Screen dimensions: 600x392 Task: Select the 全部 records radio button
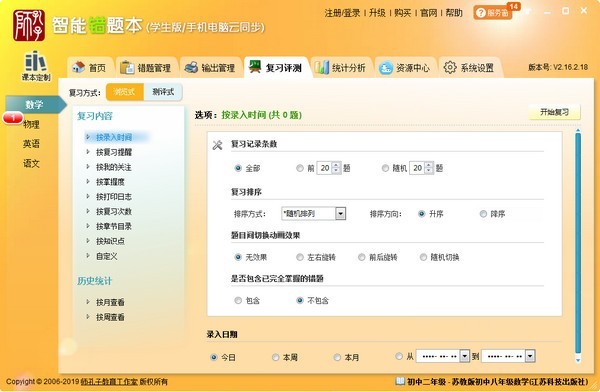(238, 168)
